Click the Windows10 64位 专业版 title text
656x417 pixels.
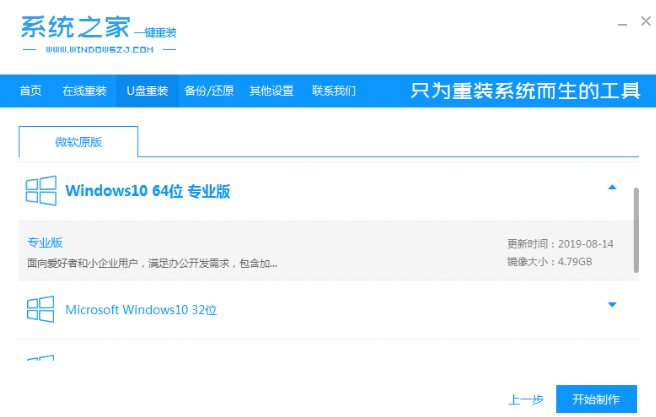pyautogui.click(x=147, y=191)
